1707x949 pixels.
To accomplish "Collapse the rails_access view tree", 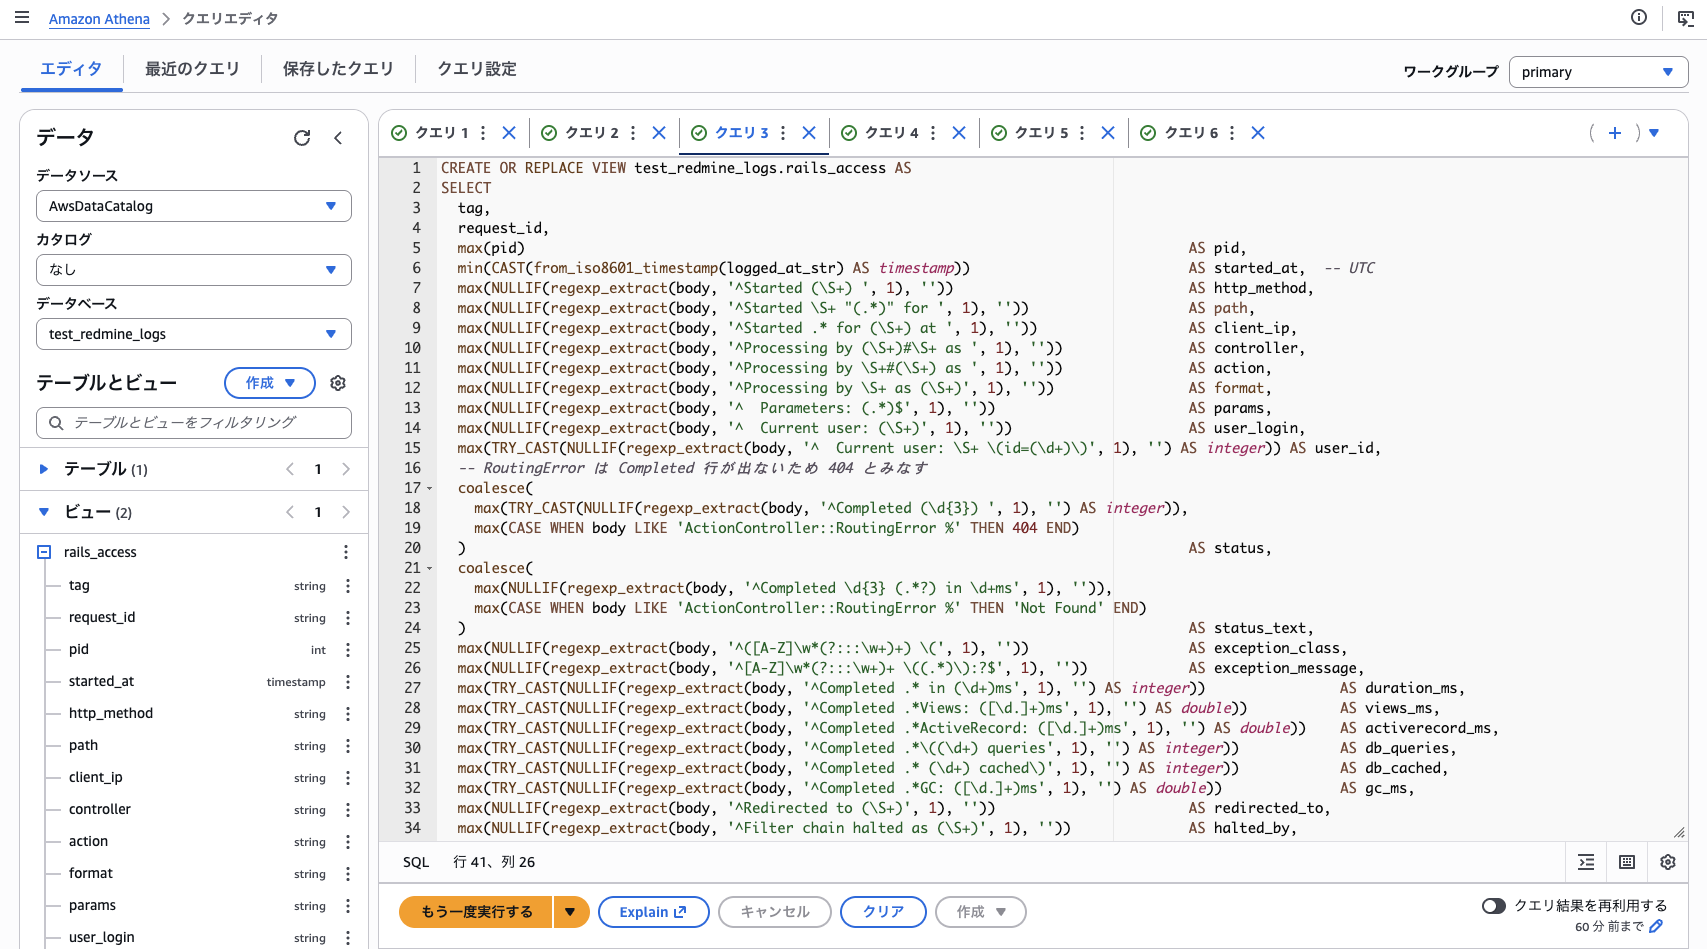I will point(44,552).
